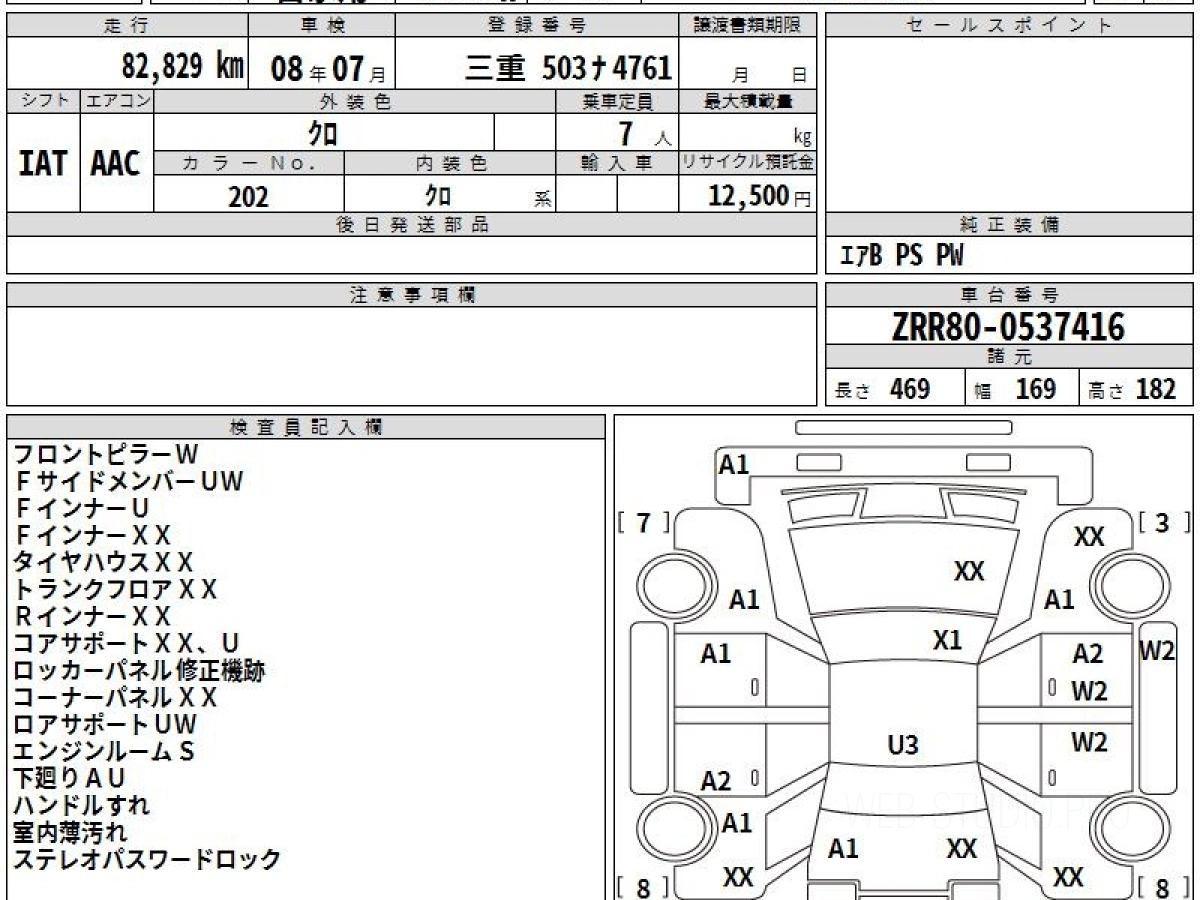
Task: Select the [3] tire rating marker
Action: pos(1162,522)
